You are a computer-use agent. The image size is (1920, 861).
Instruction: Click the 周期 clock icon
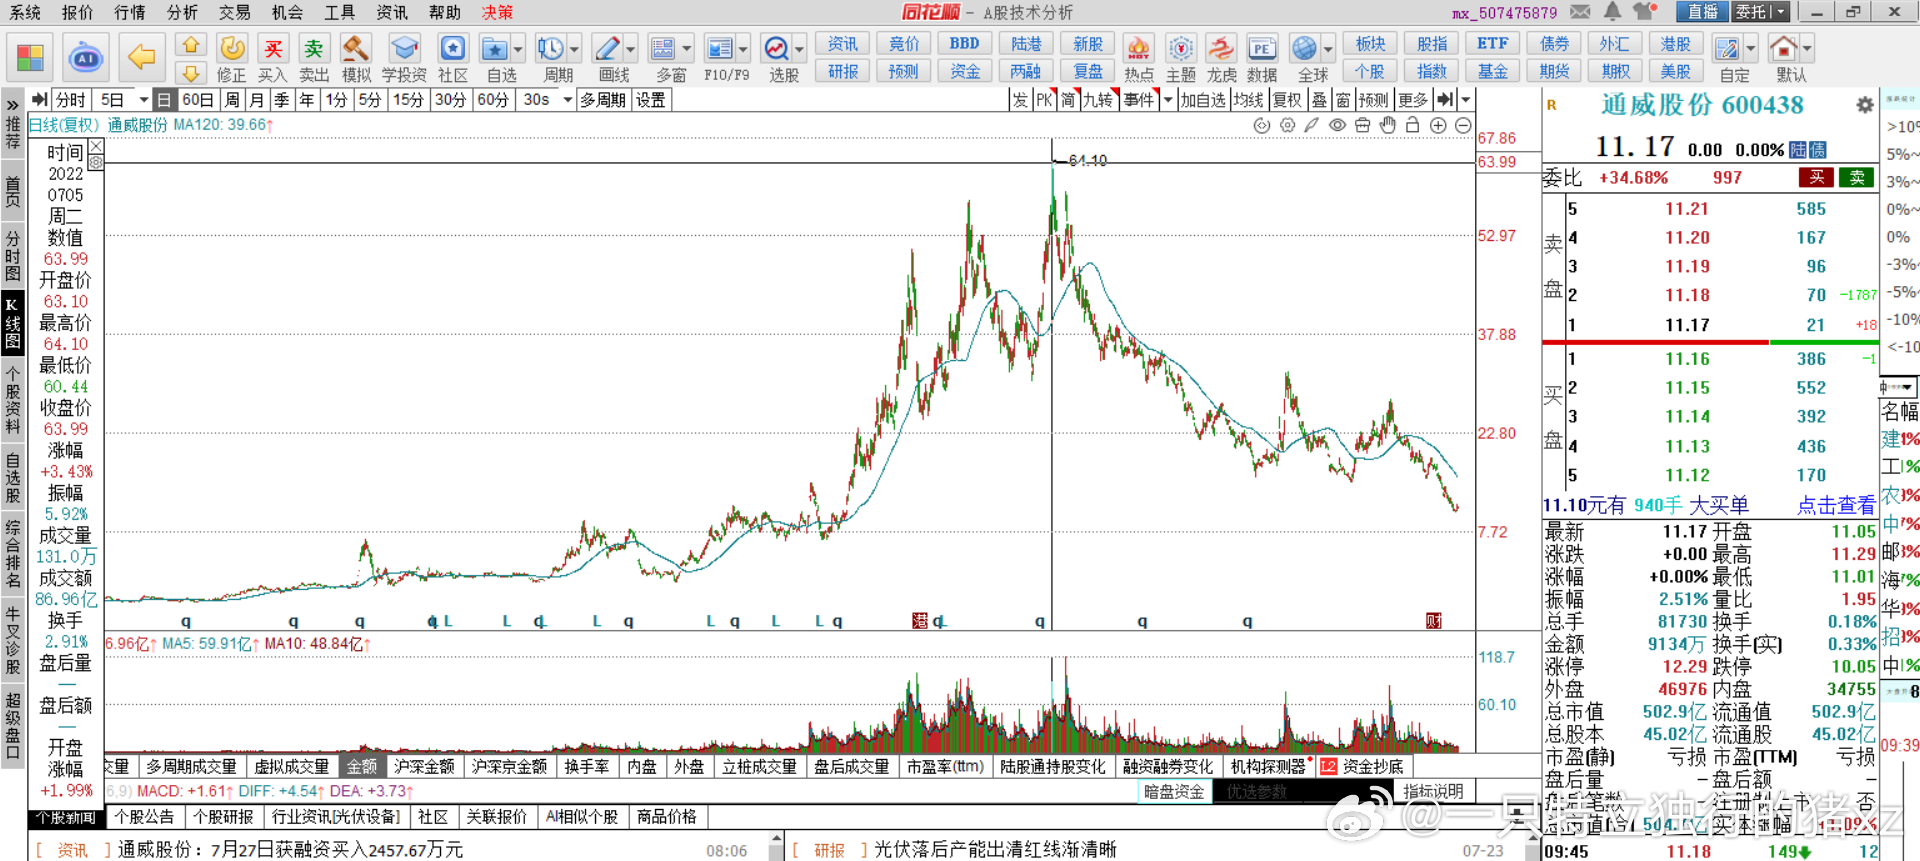click(551, 59)
